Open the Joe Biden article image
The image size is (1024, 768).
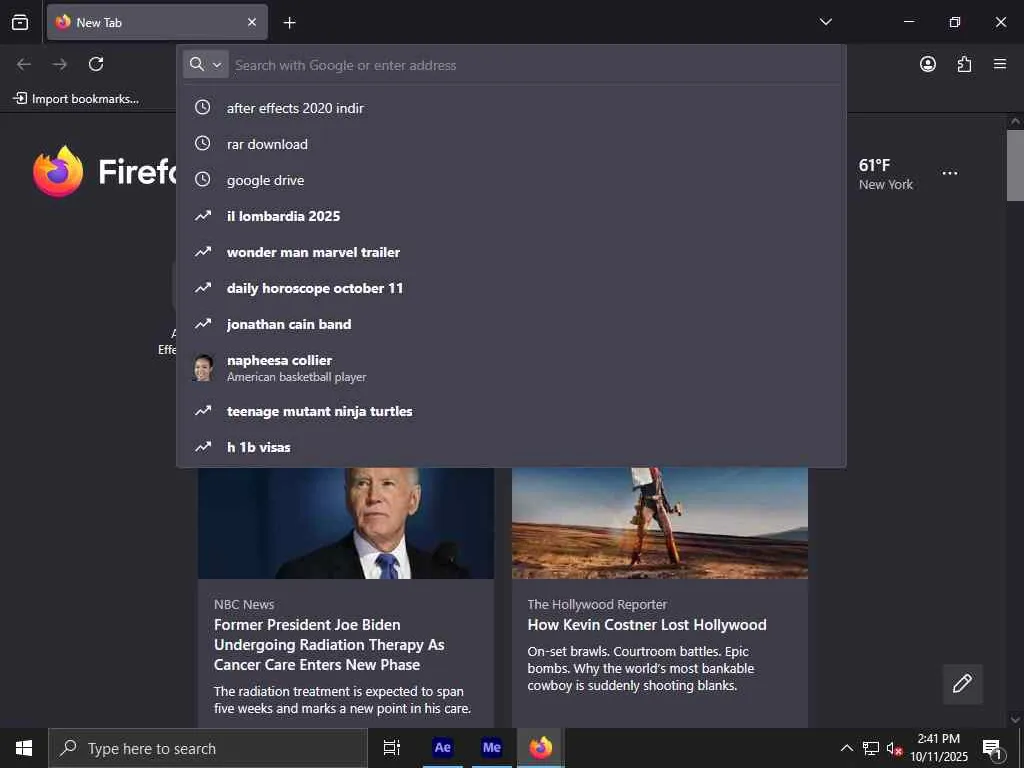[x=345, y=523]
